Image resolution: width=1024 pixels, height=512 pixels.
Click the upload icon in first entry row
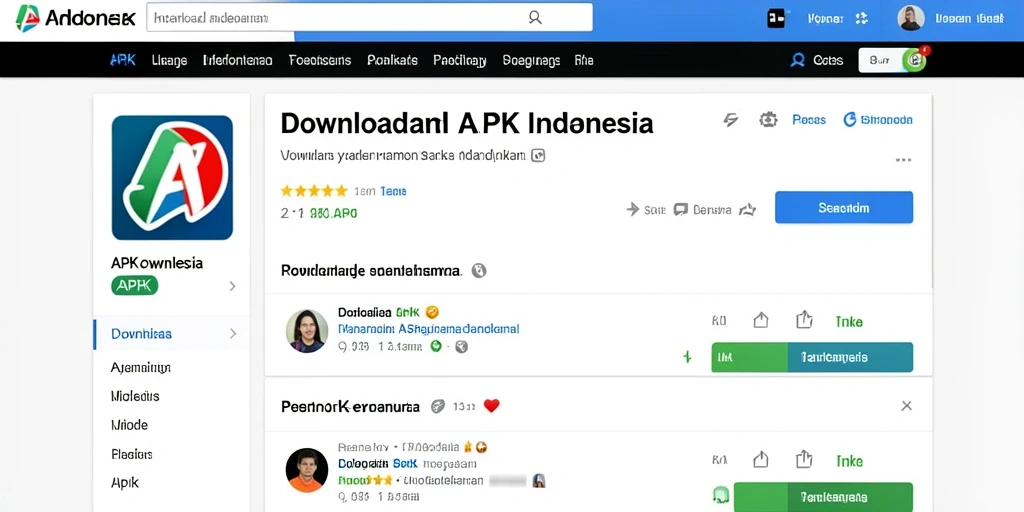(x=761, y=321)
